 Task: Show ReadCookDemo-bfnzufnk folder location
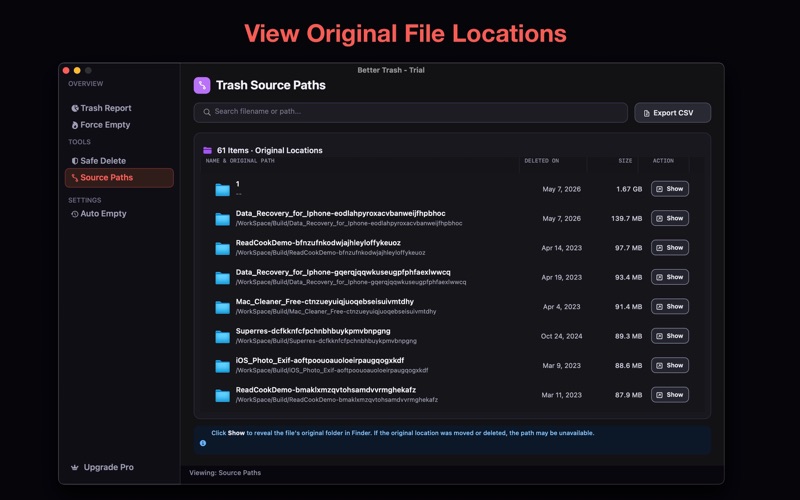(670, 247)
